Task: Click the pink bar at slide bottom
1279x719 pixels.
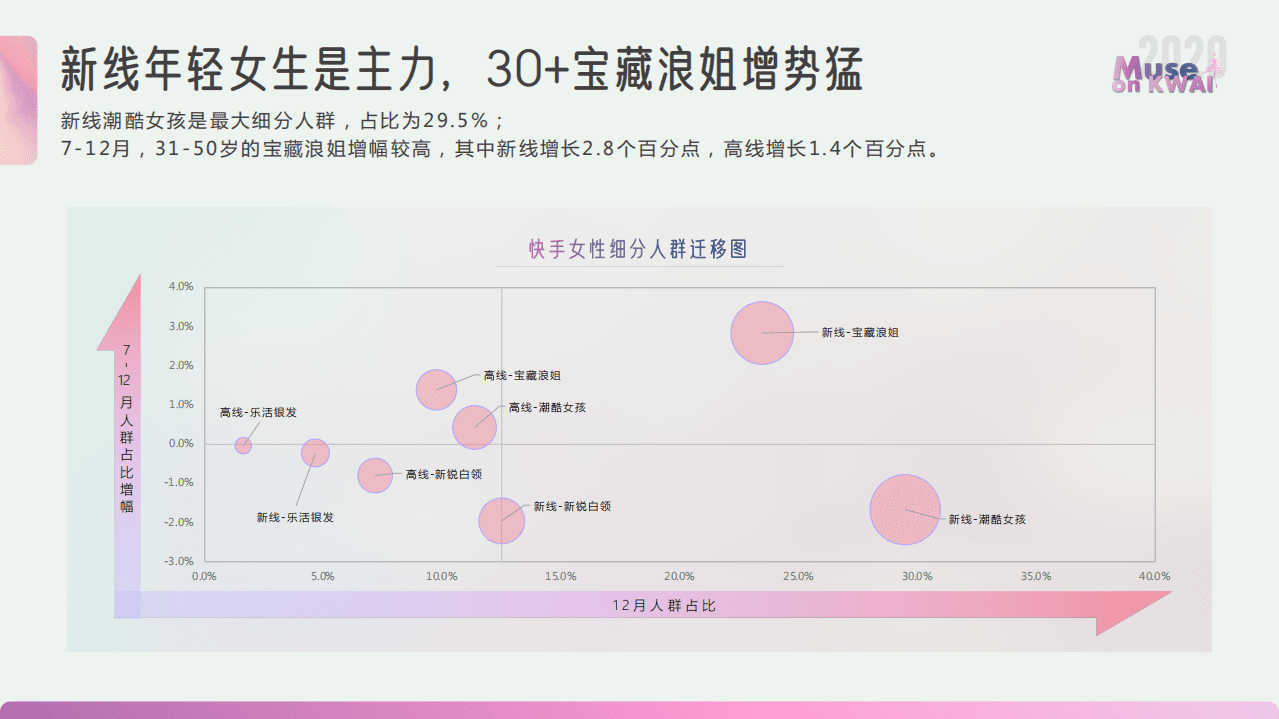Action: coord(639,709)
